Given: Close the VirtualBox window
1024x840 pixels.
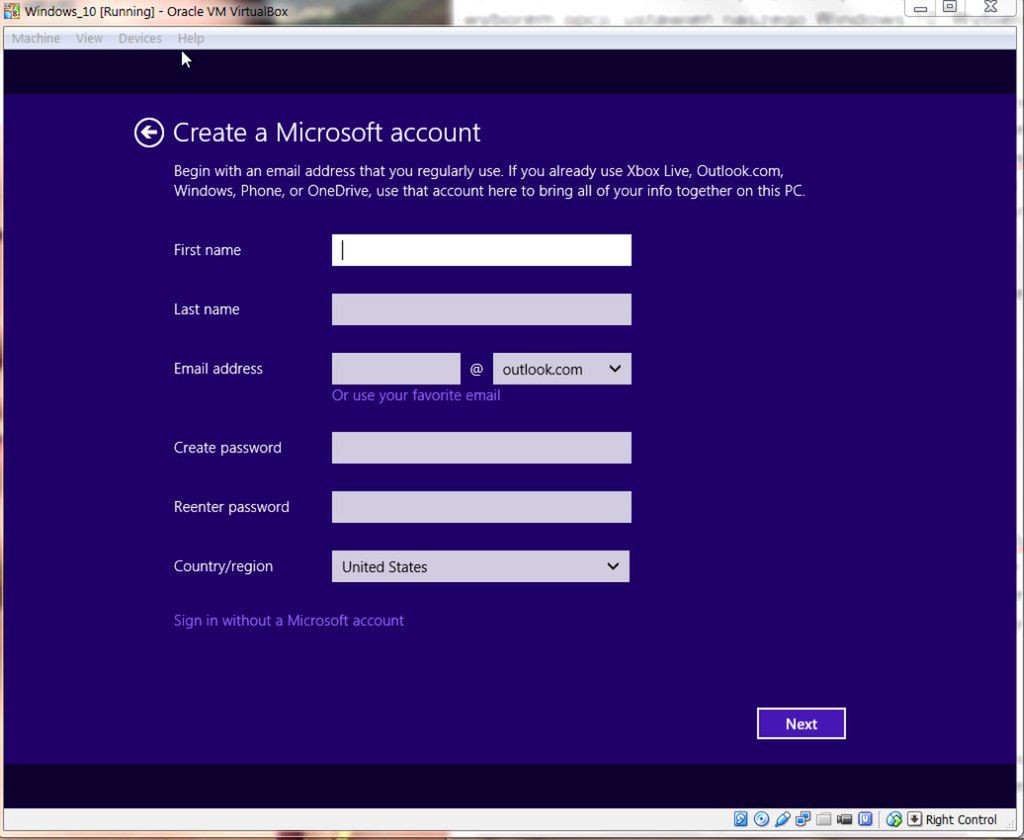Looking at the screenshot, I should [x=991, y=7].
